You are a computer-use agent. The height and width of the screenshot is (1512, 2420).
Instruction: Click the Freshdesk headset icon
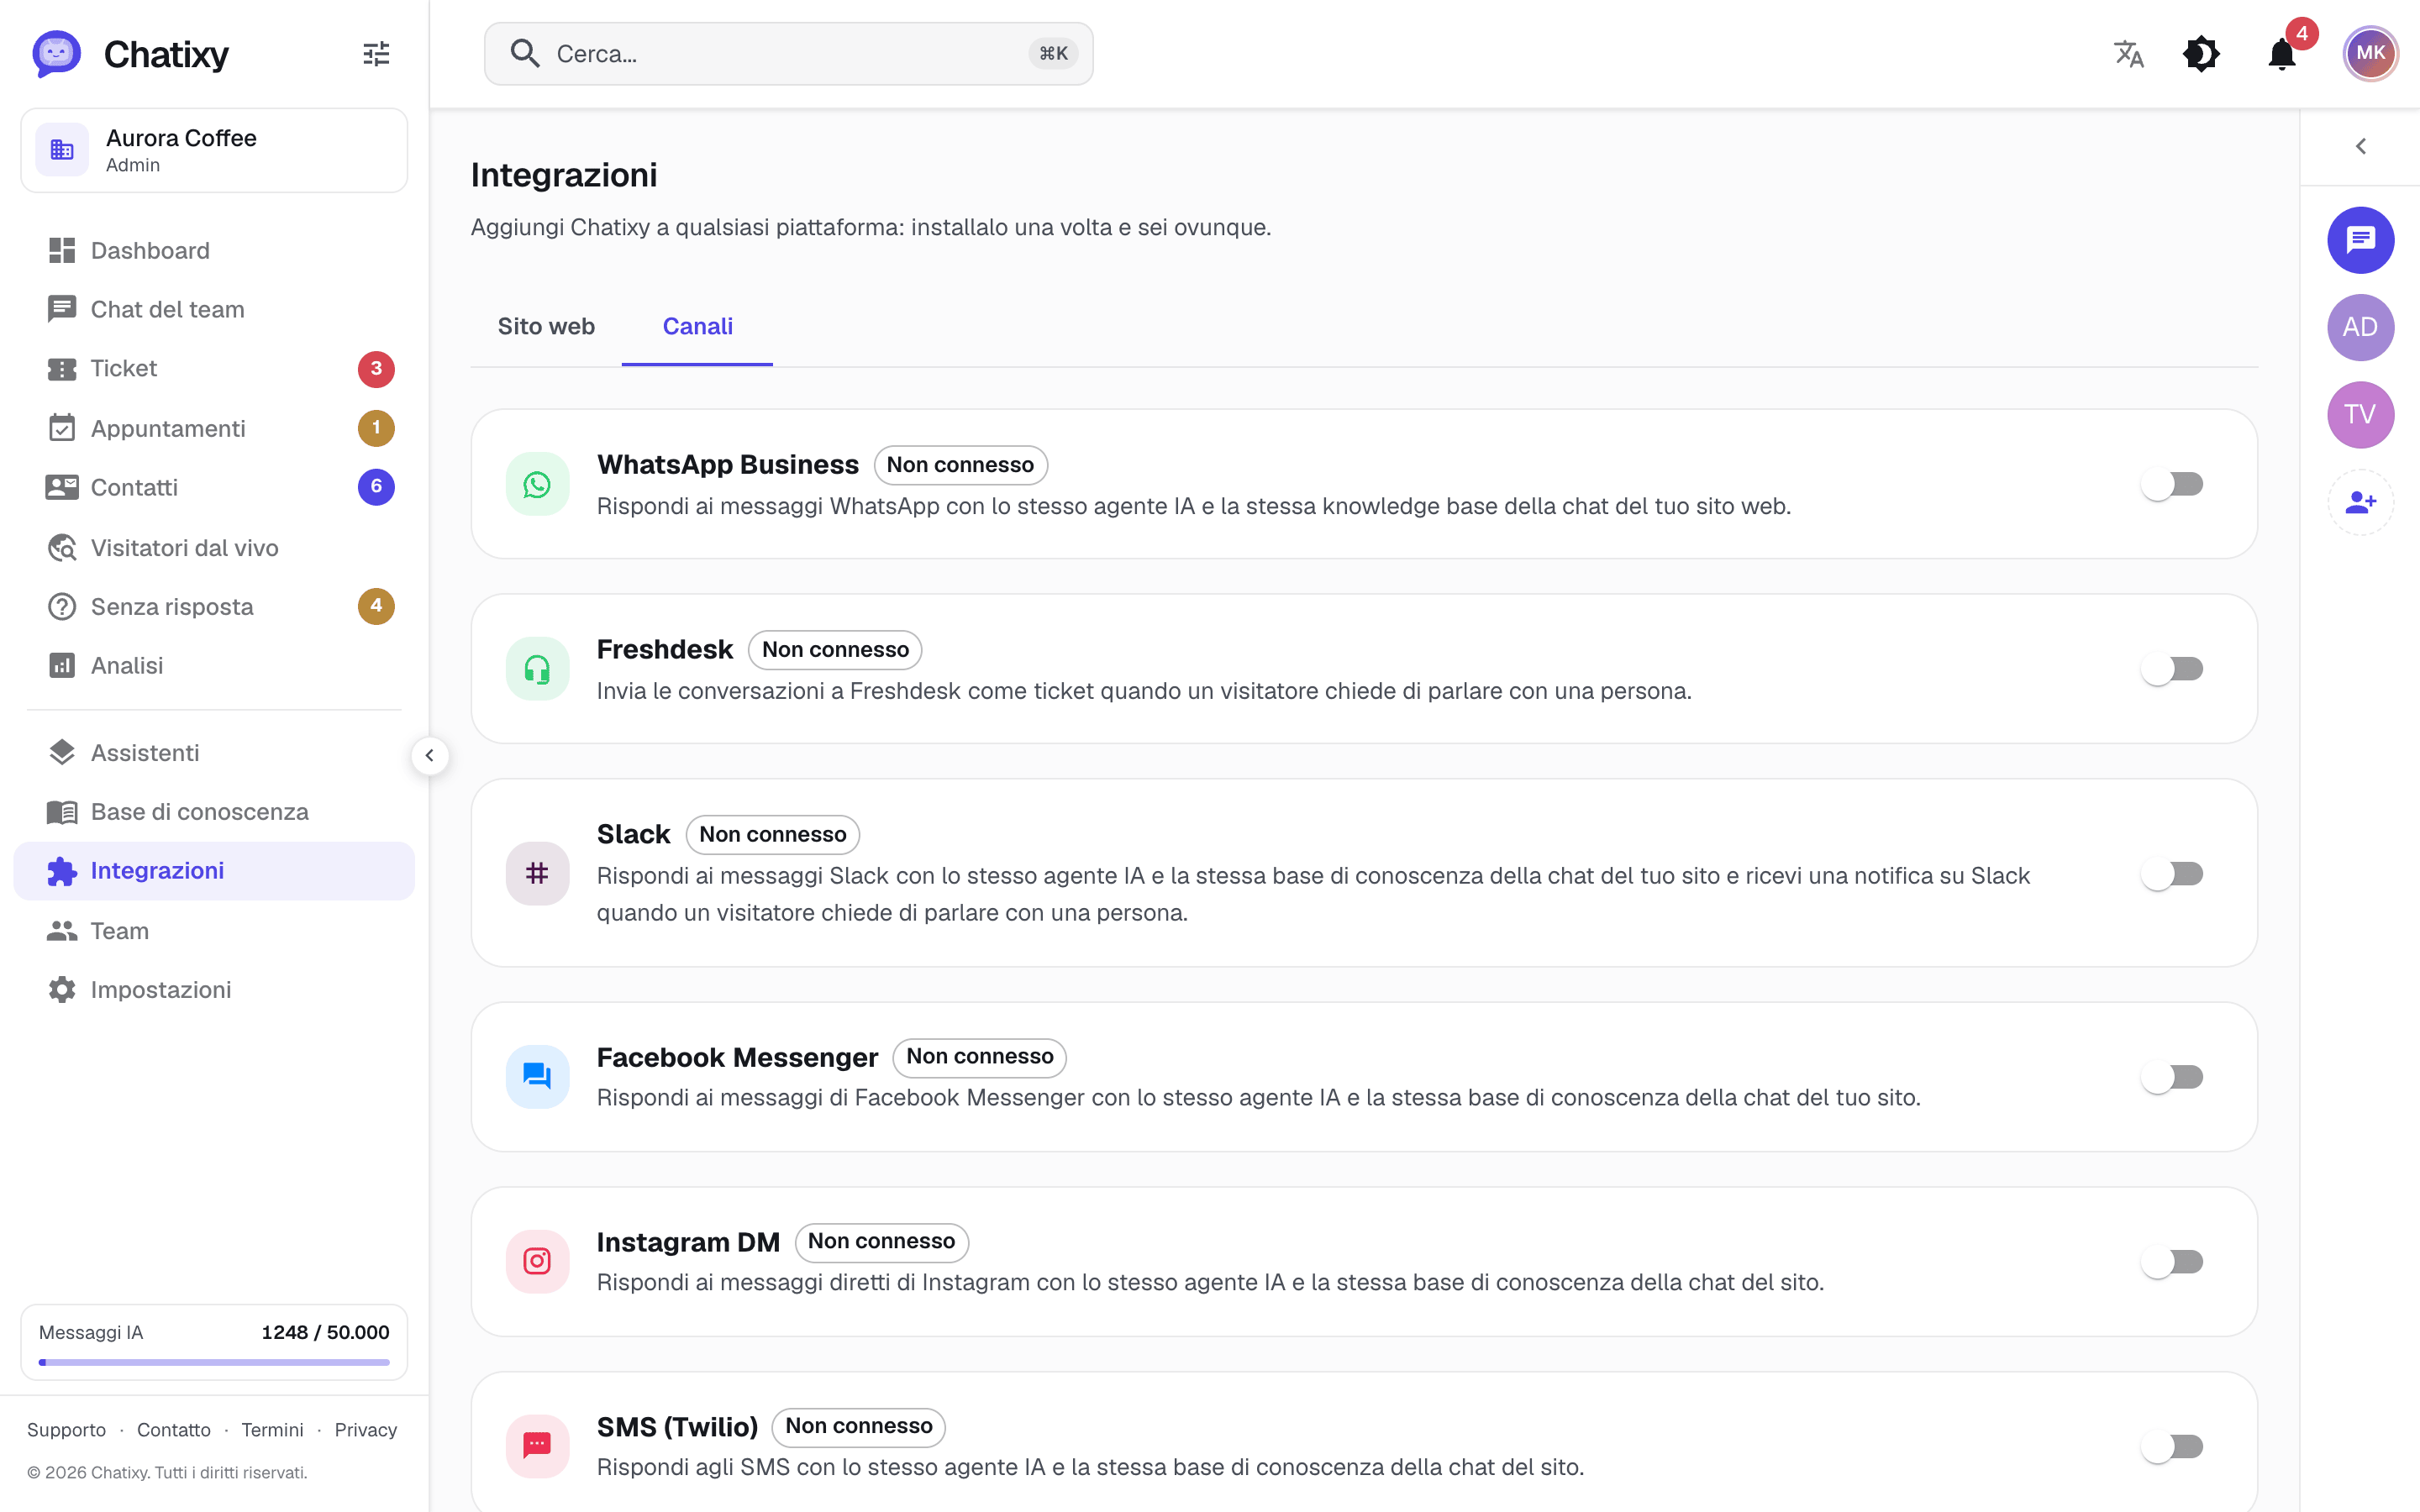(537, 669)
